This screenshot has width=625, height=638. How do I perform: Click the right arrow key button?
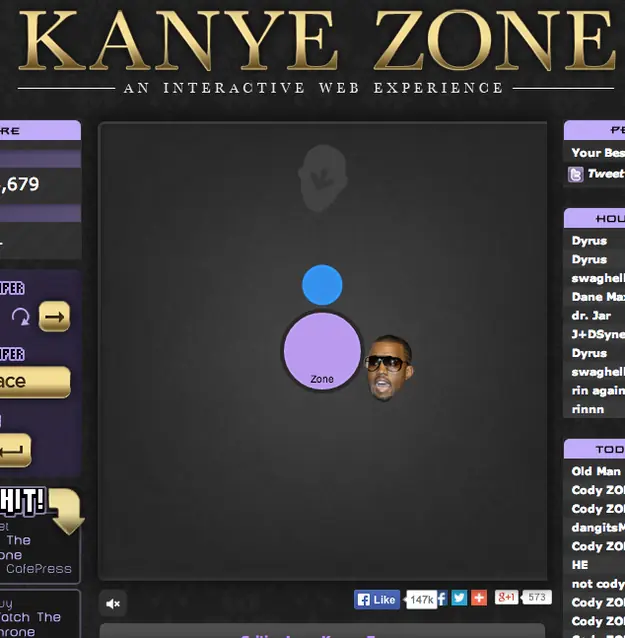coord(54,316)
